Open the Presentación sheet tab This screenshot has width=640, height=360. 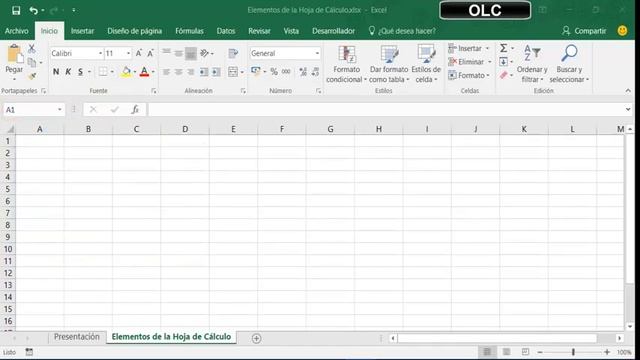[x=77, y=337]
